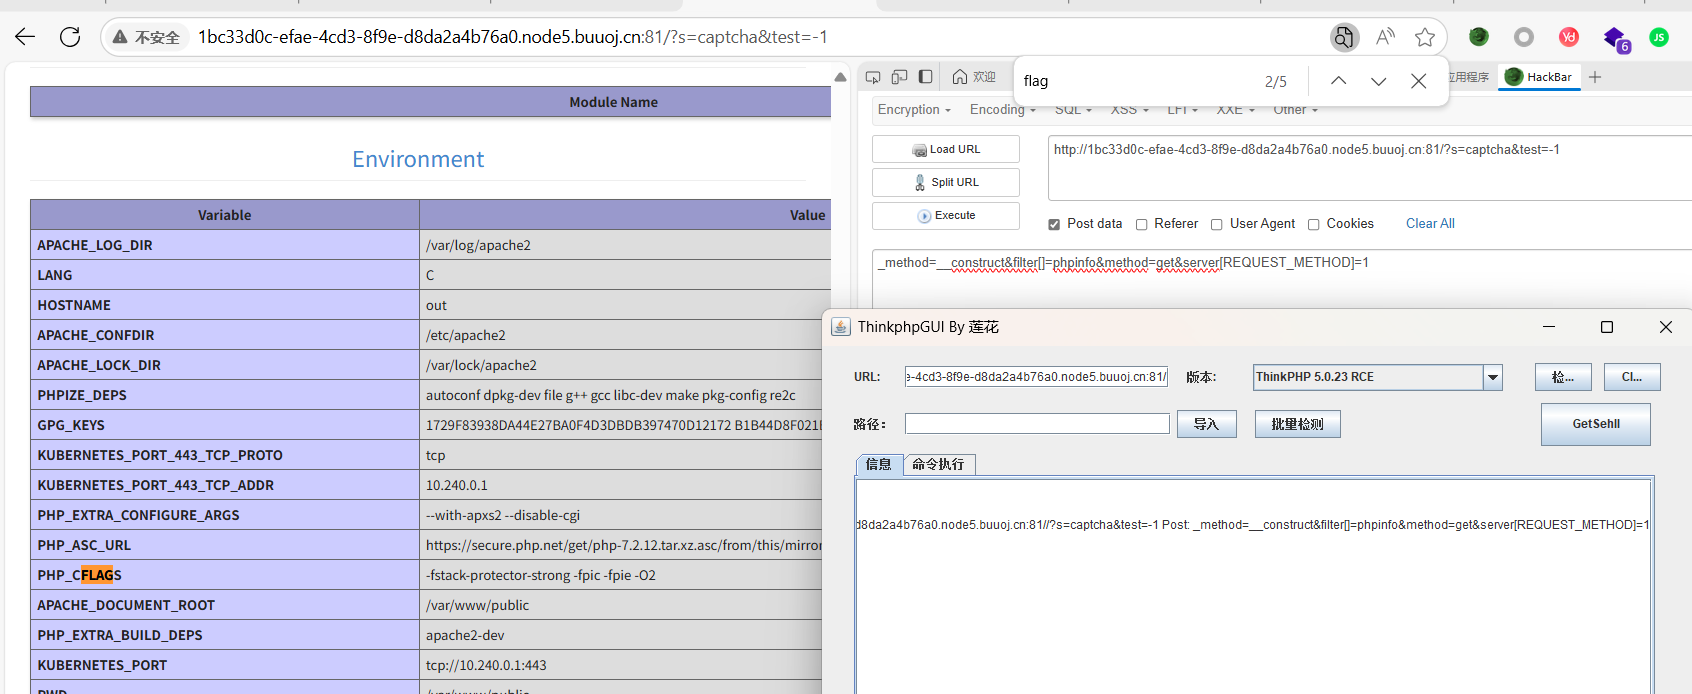This screenshot has height=694, width=1692.
Task: Click the HackBar URL text area
Action: point(1370,168)
